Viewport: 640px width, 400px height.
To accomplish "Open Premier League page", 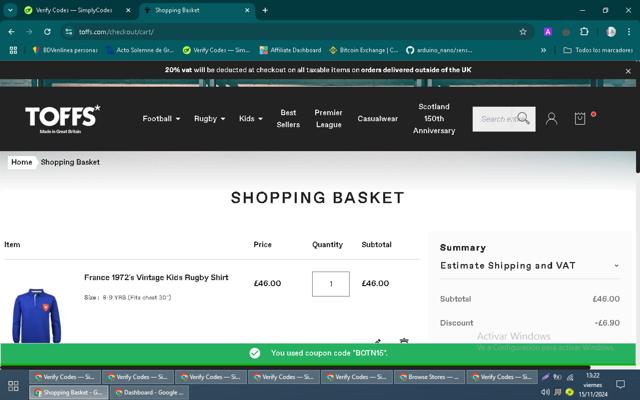I will click(328, 119).
